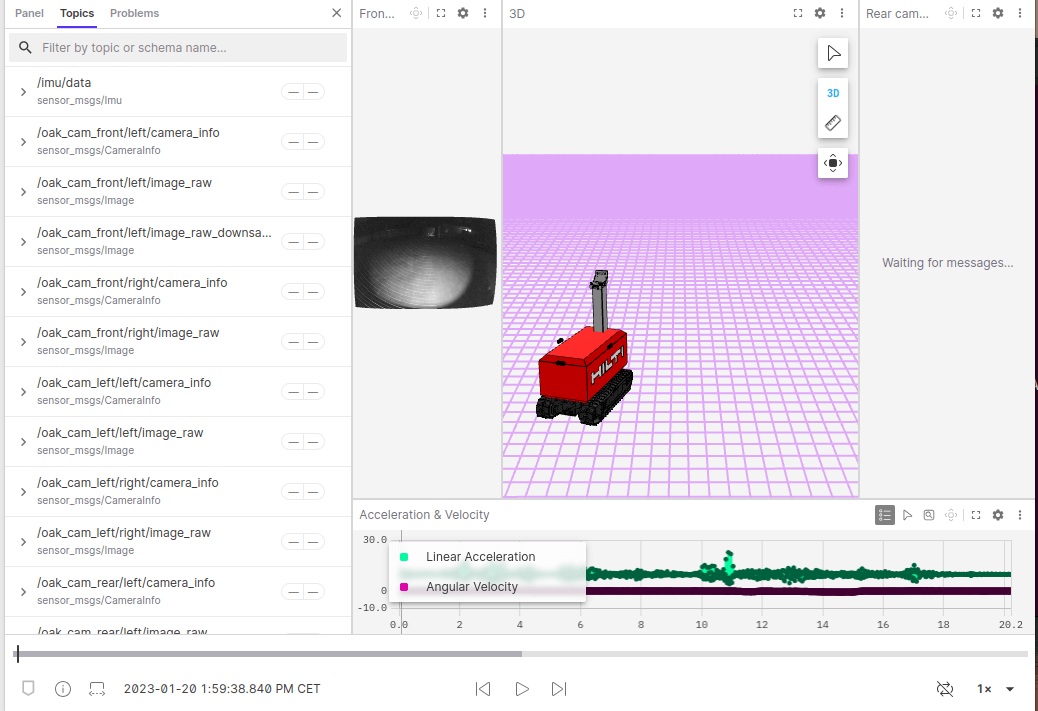
Task: Fullscreen the Acceleration & Velocity plot panel
Action: [976, 515]
